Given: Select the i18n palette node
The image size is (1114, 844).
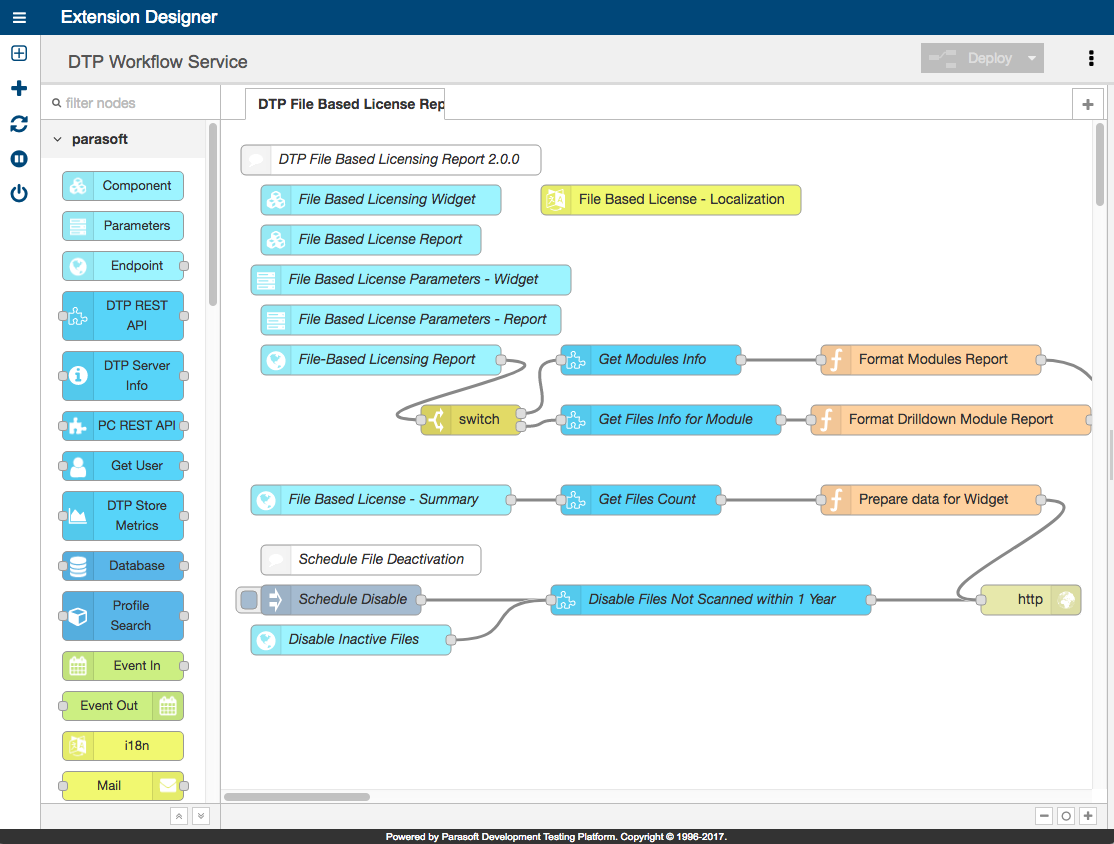Looking at the screenshot, I should (x=123, y=746).
